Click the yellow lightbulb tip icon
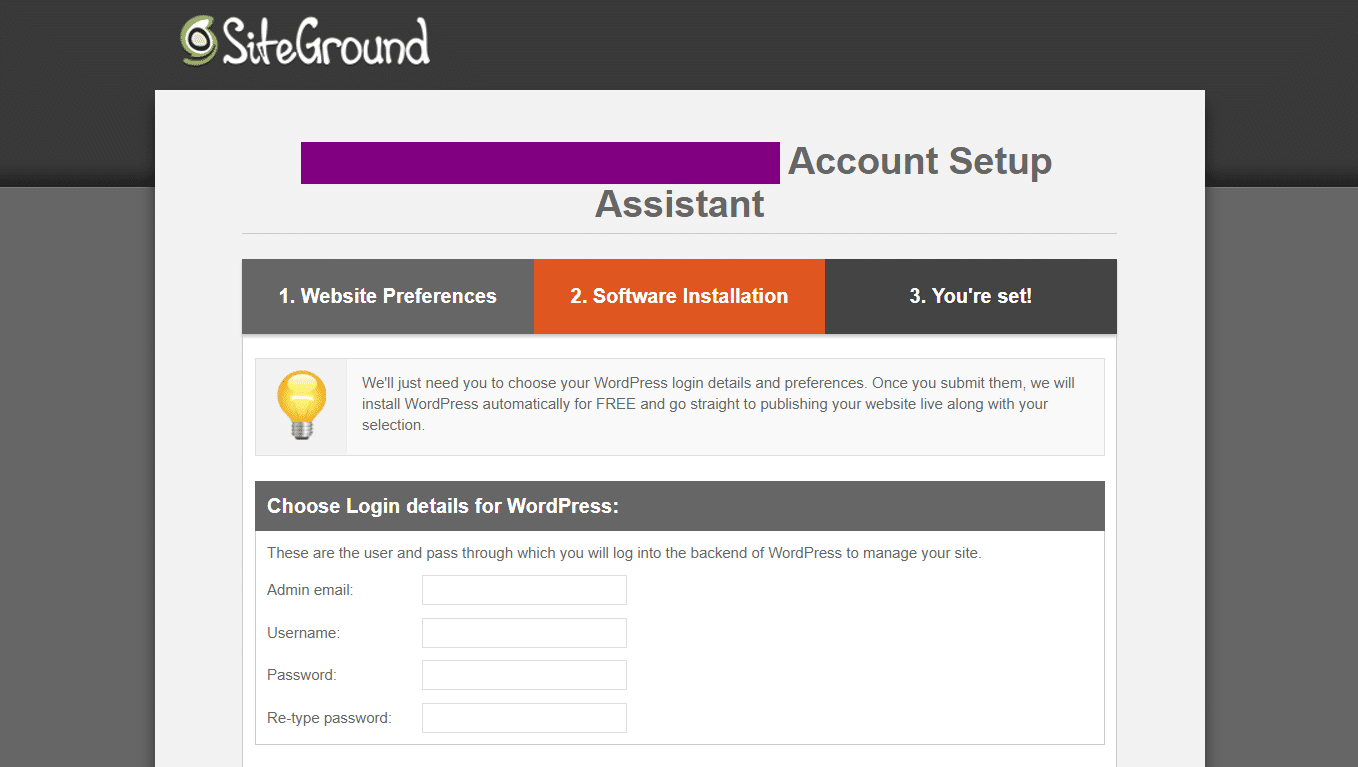The width and height of the screenshot is (1358, 767). 301,405
